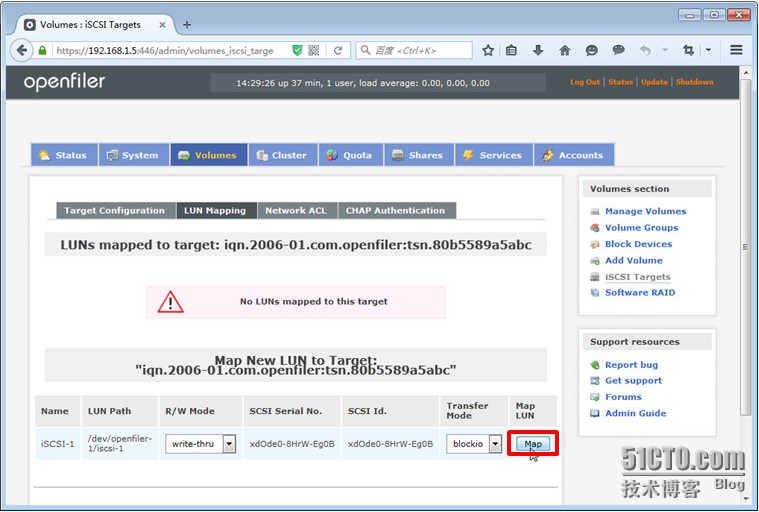759x512 pixels.
Task: Click the green shield icon in address bar
Action: pyautogui.click(x=297, y=50)
